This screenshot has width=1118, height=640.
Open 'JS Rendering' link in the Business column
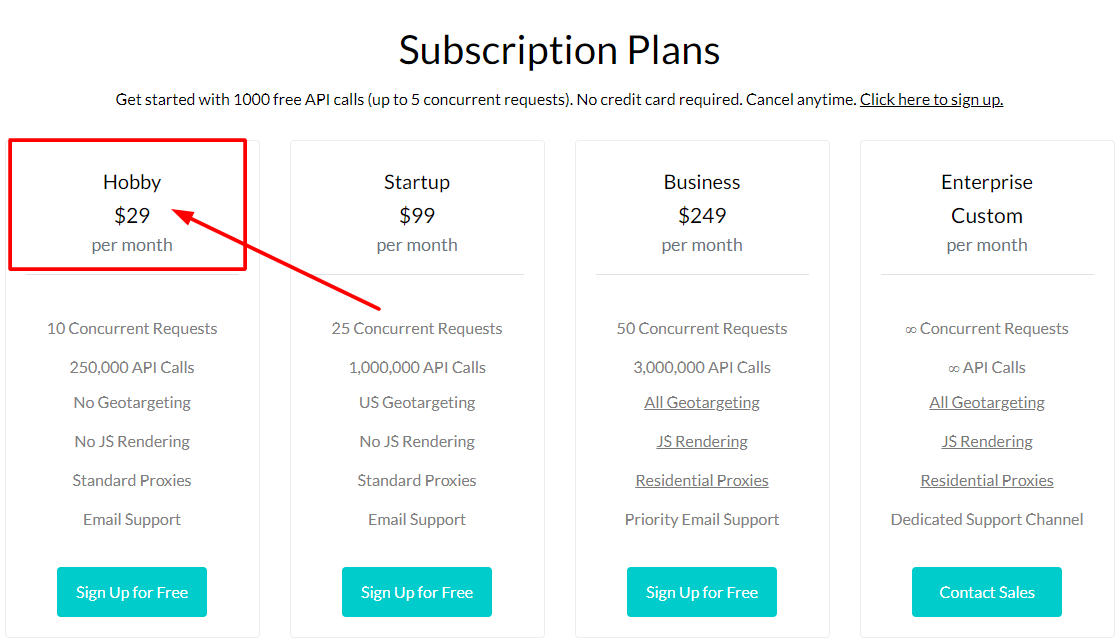coord(701,441)
